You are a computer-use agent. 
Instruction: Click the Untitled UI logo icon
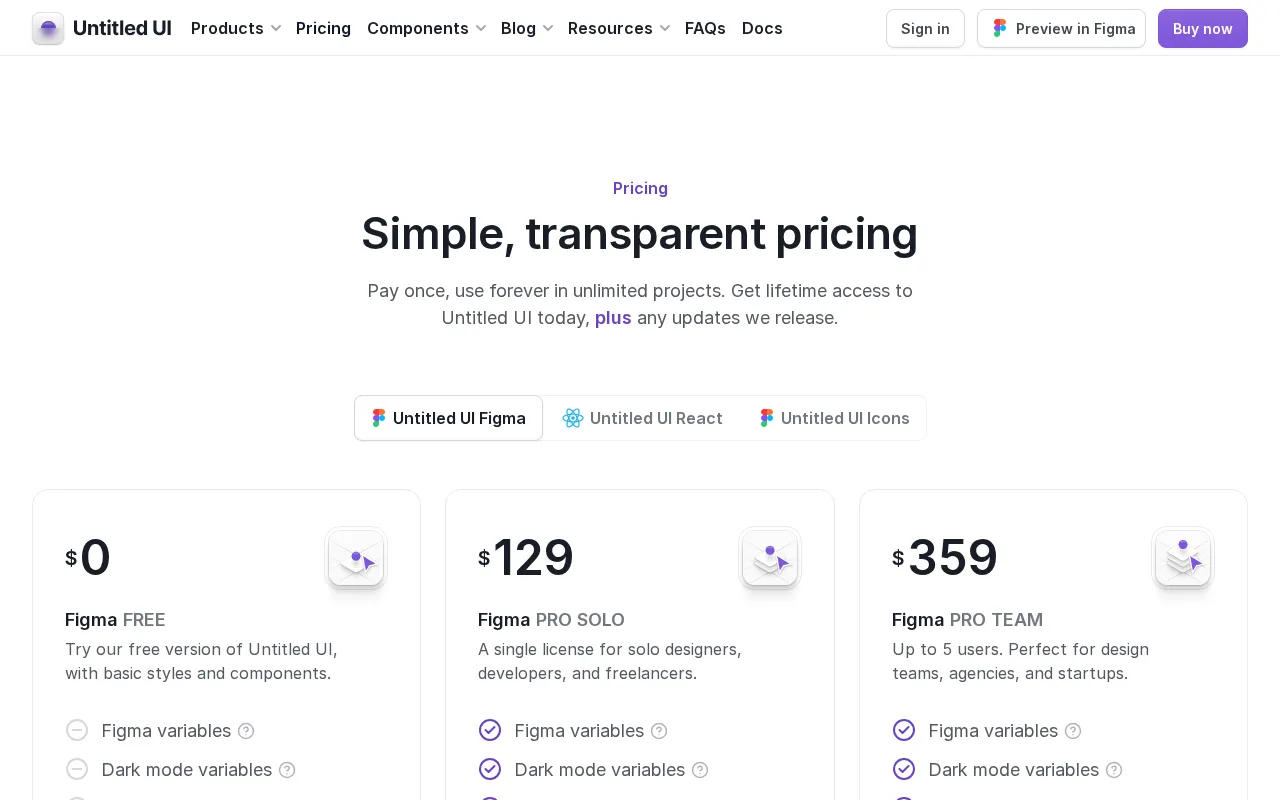pyautogui.click(x=48, y=28)
